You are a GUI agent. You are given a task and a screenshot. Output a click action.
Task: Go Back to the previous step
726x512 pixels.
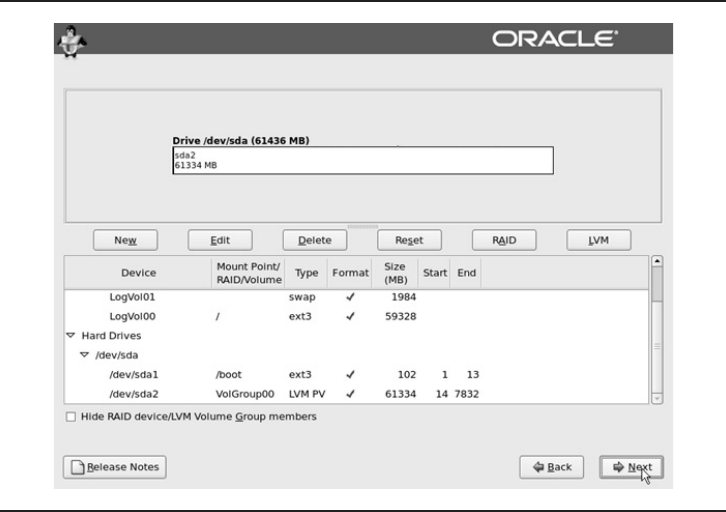point(551,467)
